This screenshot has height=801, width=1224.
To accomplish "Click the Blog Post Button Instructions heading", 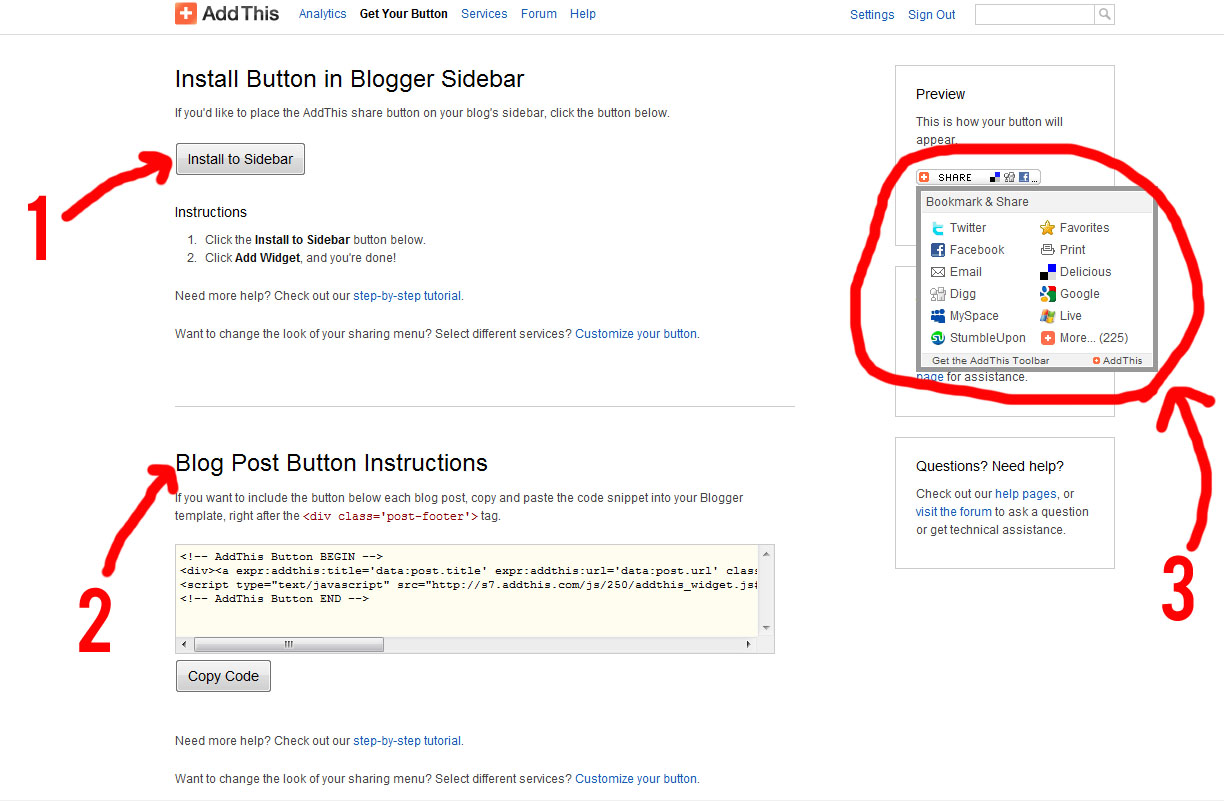I will coord(331,463).
